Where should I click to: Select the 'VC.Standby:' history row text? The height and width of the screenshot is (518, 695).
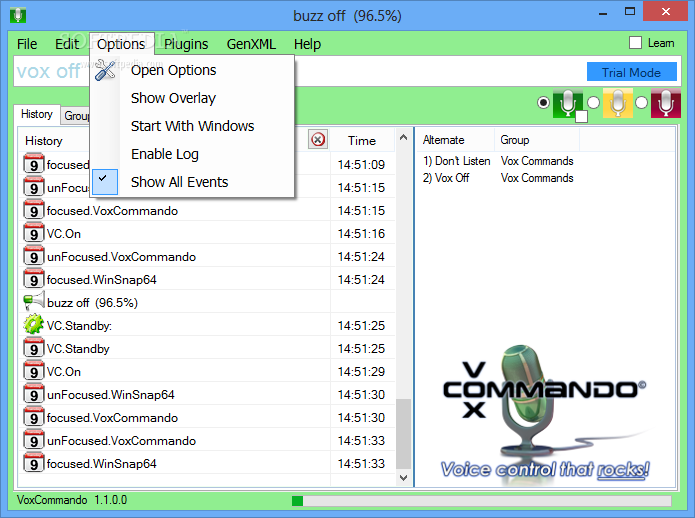coord(79,326)
